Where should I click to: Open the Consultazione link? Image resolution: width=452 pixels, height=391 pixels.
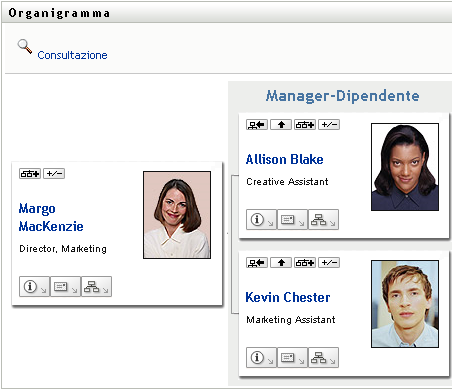[x=72, y=55]
